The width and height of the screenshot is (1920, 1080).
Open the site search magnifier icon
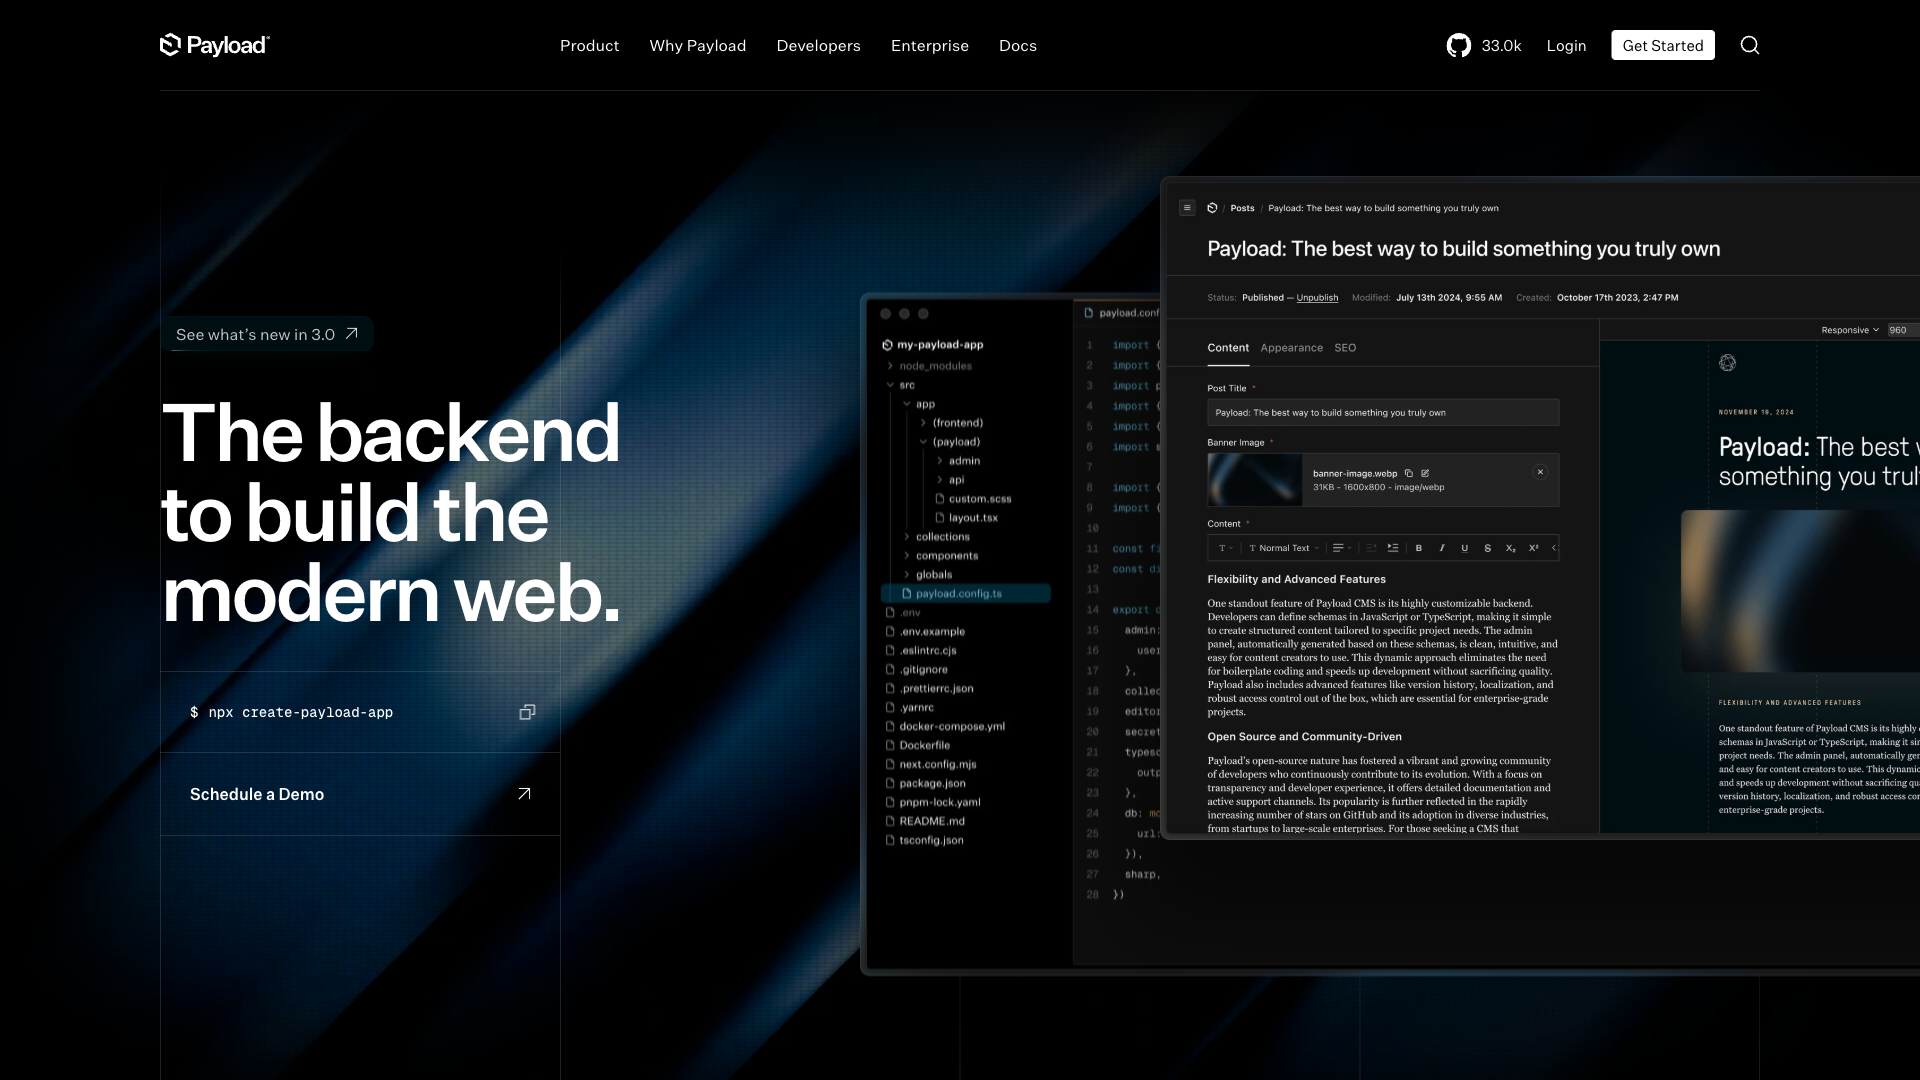pyautogui.click(x=1749, y=45)
